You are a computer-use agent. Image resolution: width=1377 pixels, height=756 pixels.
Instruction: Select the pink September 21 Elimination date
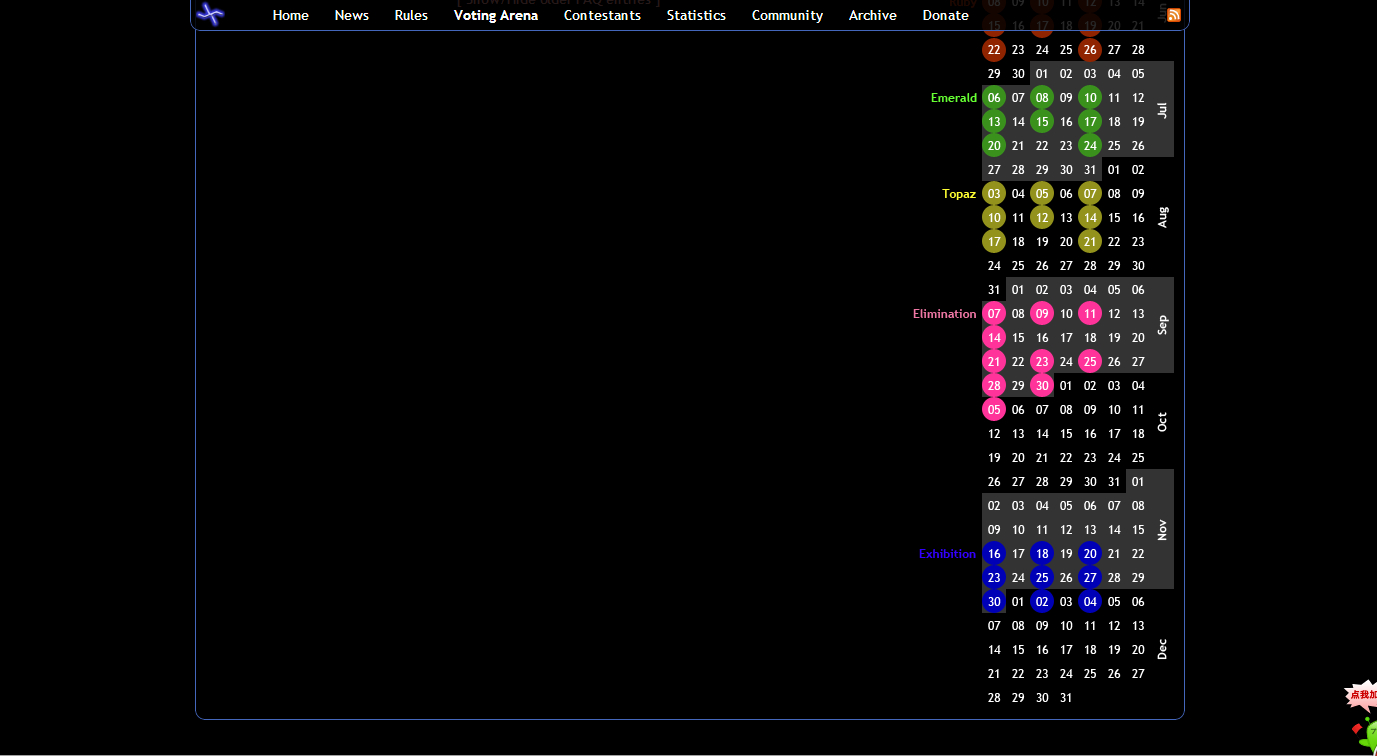tap(994, 362)
